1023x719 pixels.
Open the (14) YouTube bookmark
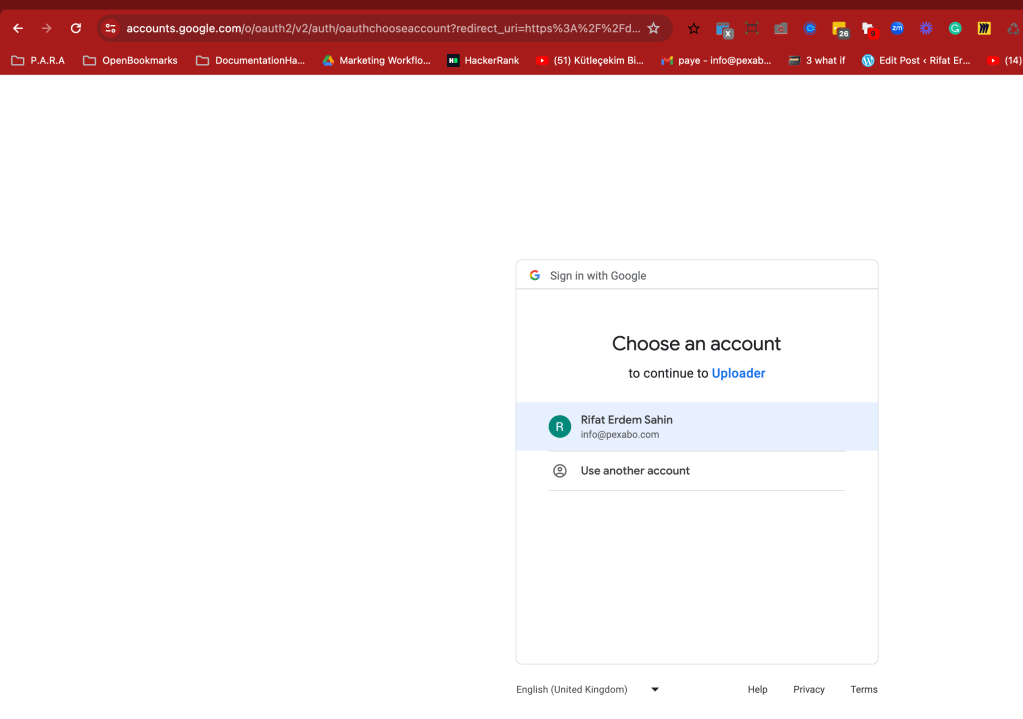coord(1004,60)
